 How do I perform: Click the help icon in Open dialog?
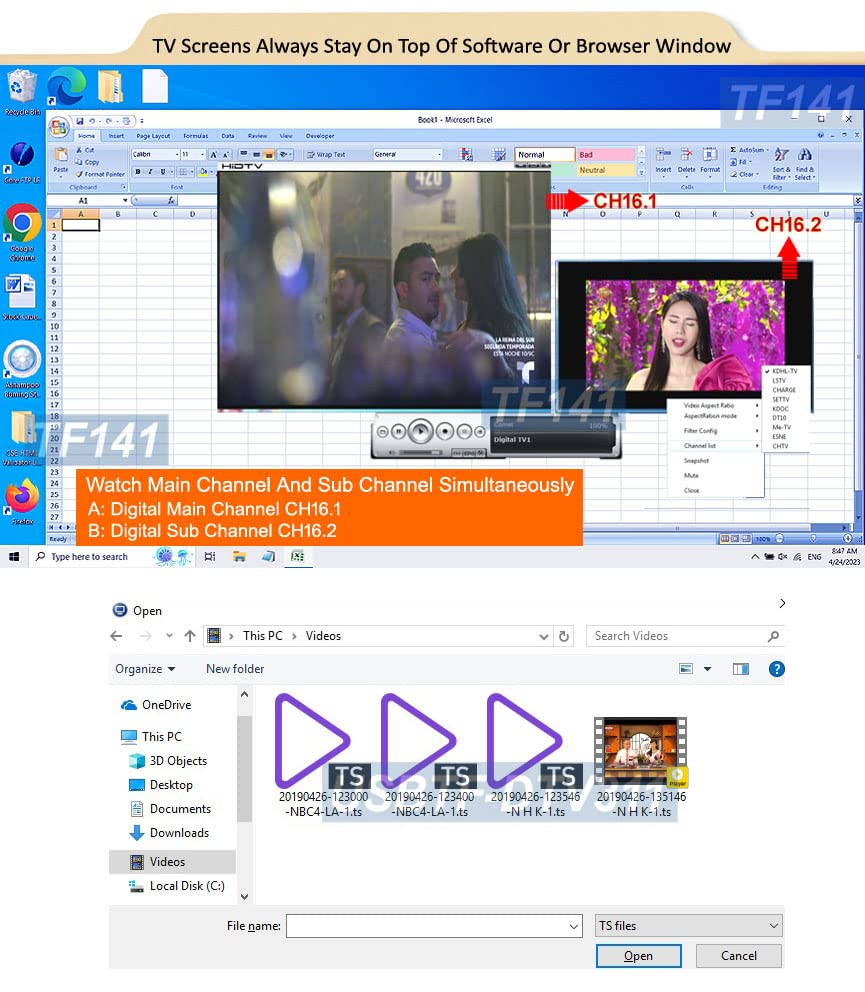point(776,669)
